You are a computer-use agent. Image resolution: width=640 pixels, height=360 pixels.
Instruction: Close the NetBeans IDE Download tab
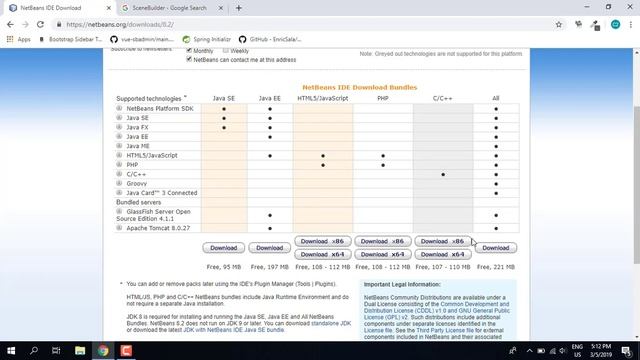pyautogui.click(x=109, y=8)
